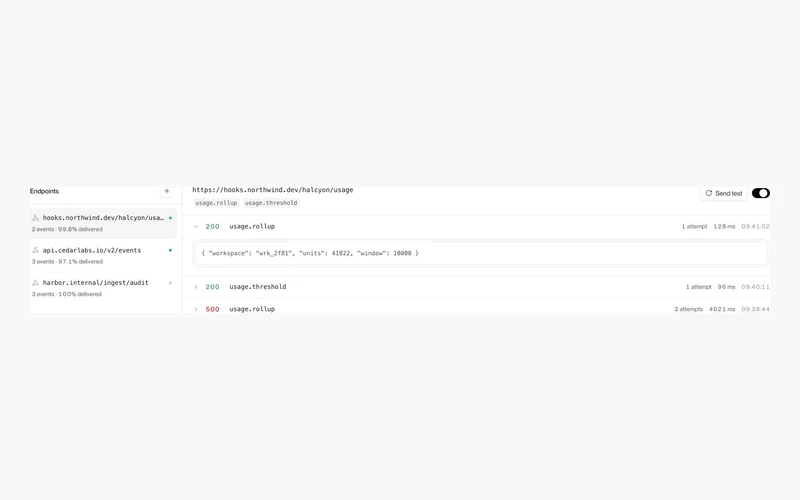Image resolution: width=800 pixels, height=500 pixels.
Task: Click the '96 ms' latency value
Action: coord(727,287)
